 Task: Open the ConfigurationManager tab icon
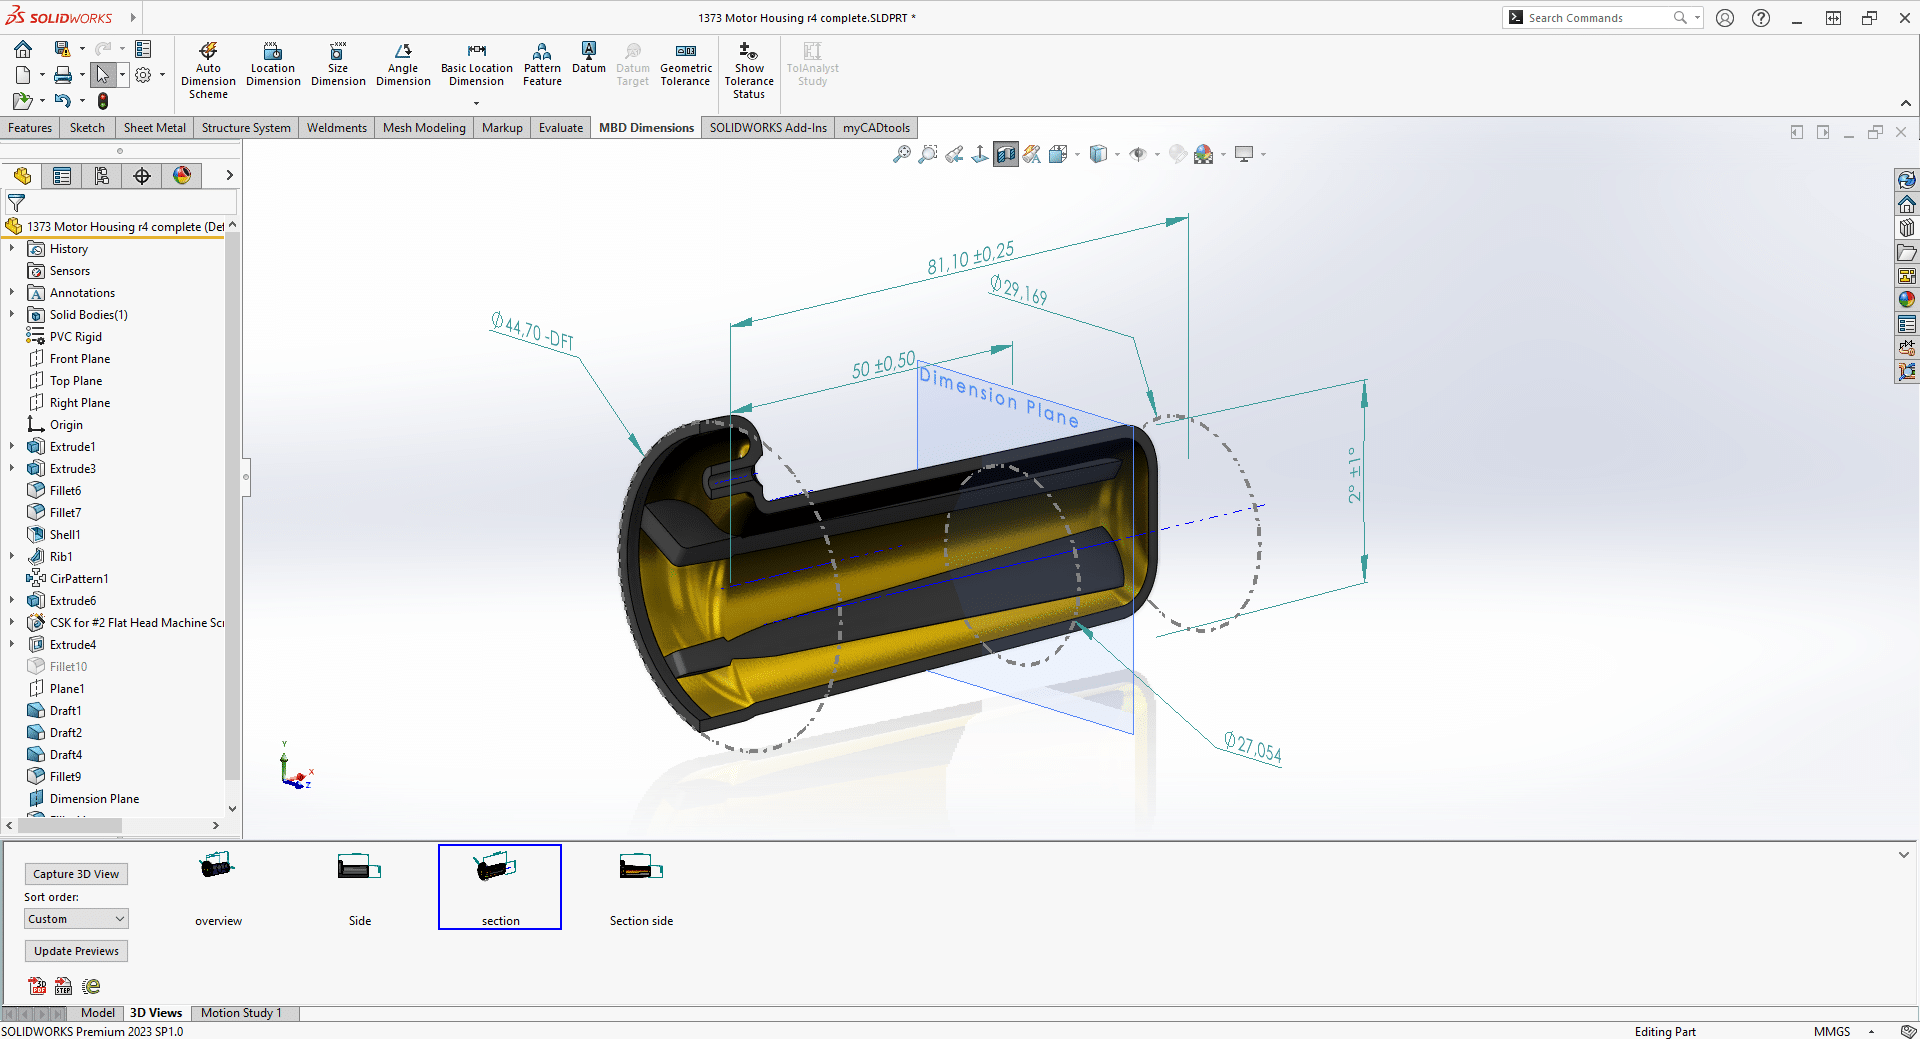(x=102, y=176)
